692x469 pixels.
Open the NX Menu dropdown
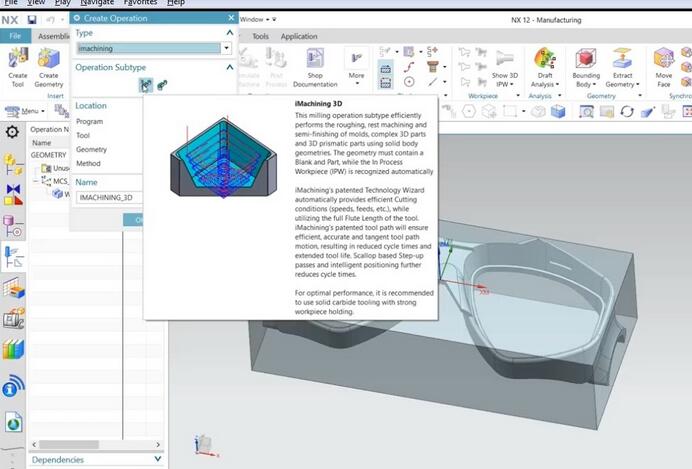click(x=26, y=111)
